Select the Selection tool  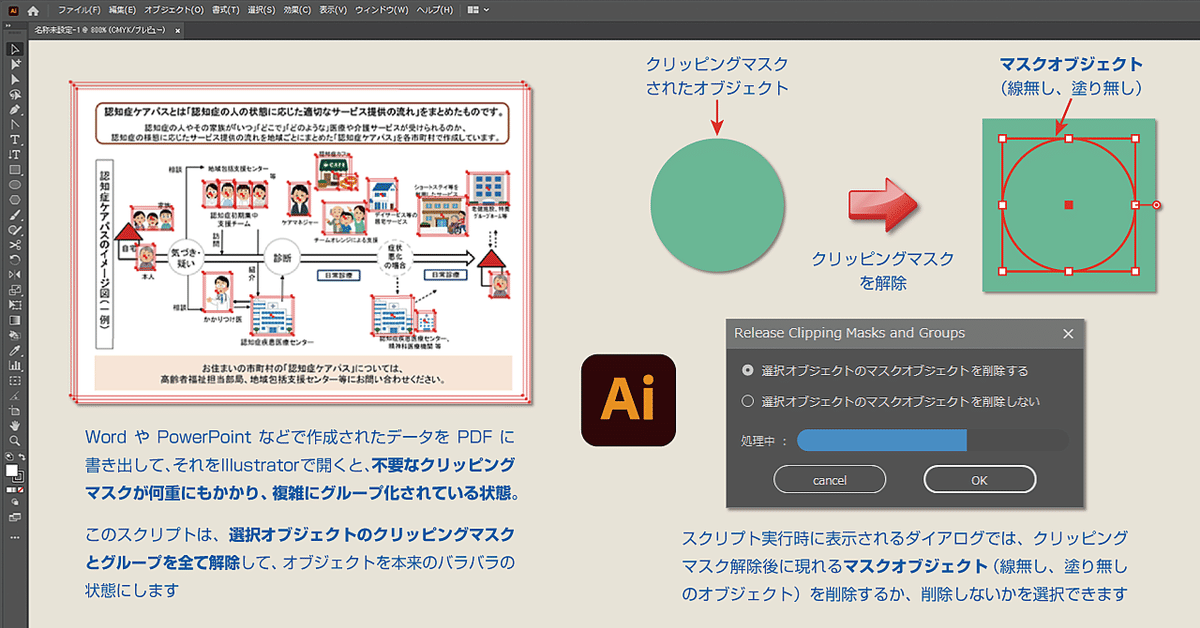(x=14, y=48)
